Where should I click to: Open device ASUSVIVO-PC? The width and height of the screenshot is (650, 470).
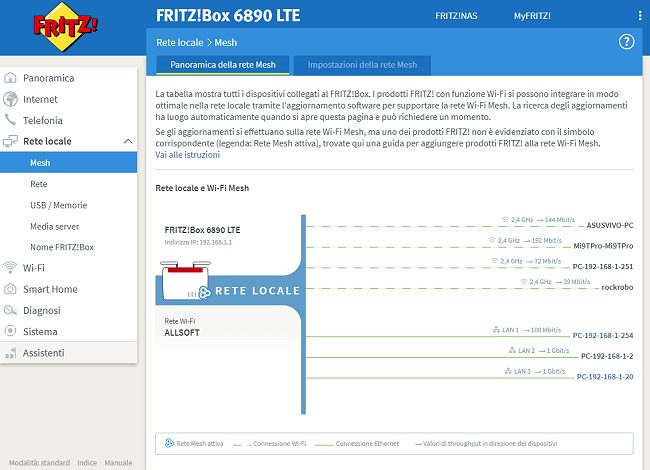[610, 225]
